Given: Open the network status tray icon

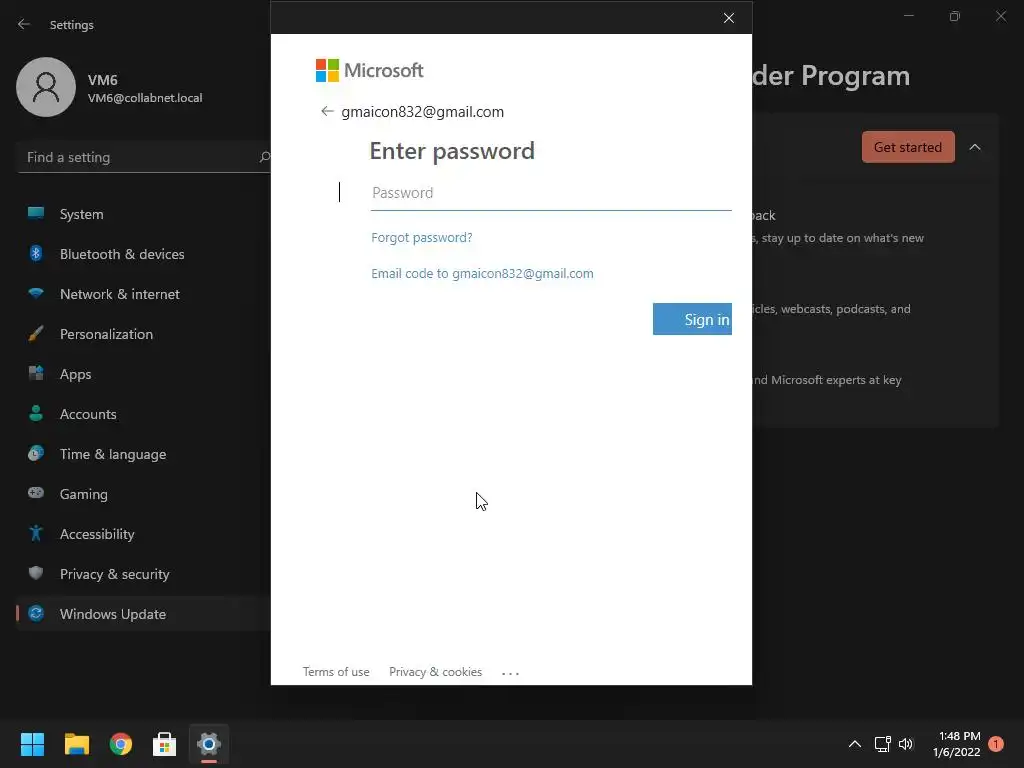Looking at the screenshot, I should tap(882, 744).
